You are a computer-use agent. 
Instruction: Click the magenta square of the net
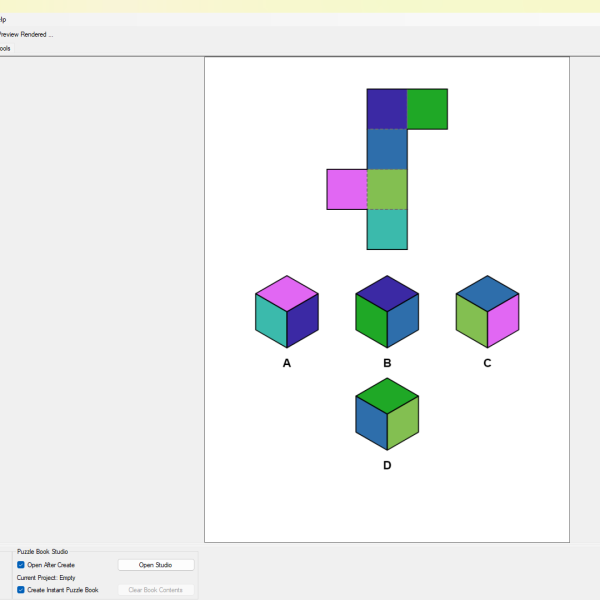tap(347, 189)
